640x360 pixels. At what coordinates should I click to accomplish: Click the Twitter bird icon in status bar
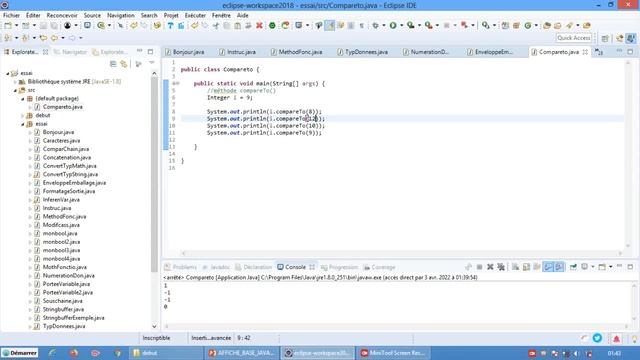coord(598,338)
